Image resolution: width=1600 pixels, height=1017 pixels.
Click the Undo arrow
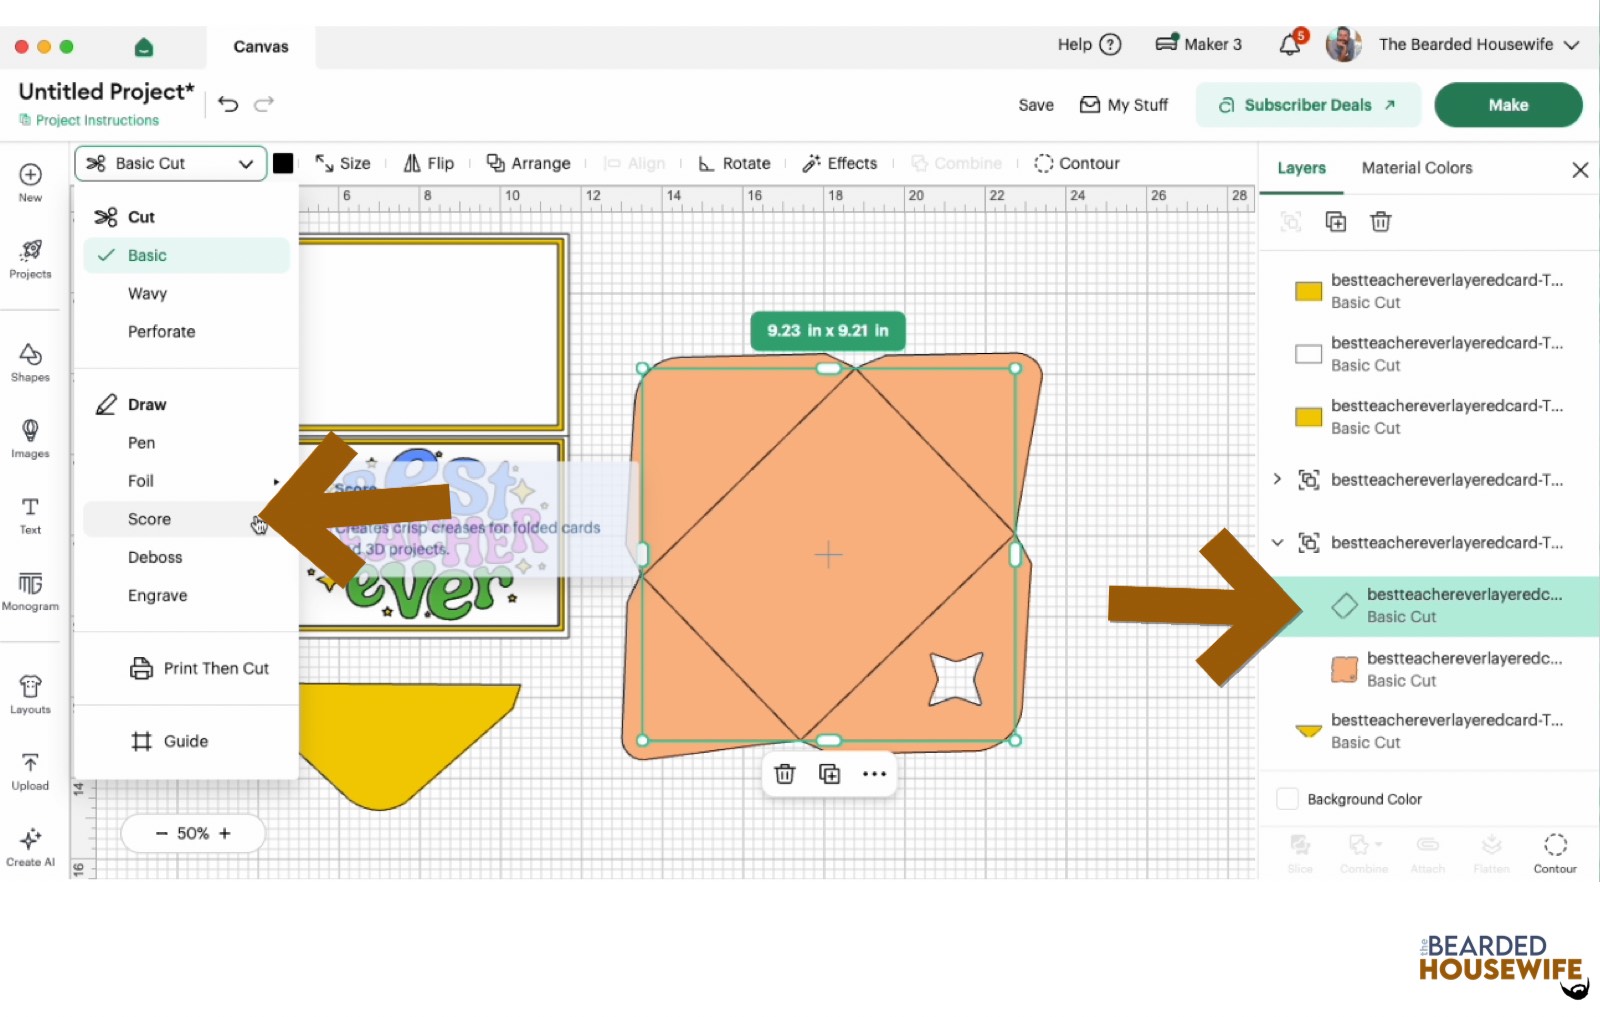pos(228,104)
